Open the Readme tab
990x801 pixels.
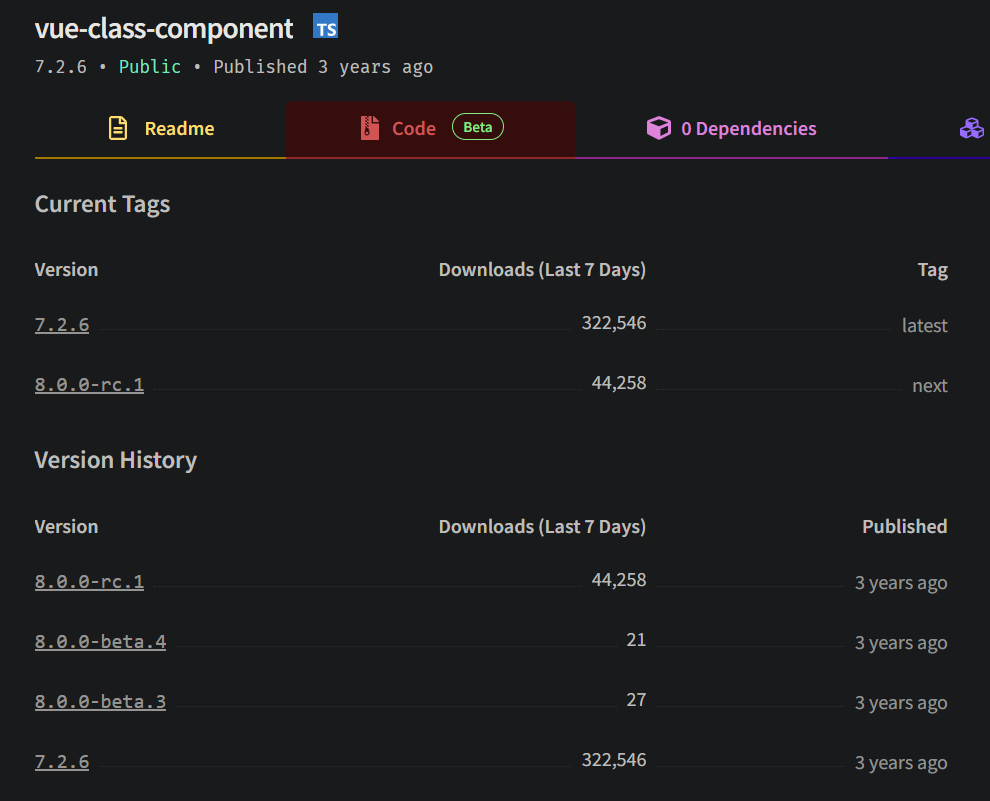click(x=160, y=129)
